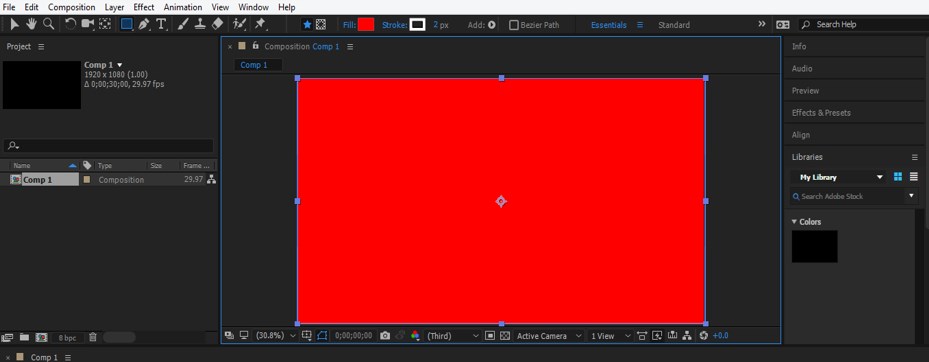Open the magnification ratio (30.8%) dropdown

pos(276,336)
